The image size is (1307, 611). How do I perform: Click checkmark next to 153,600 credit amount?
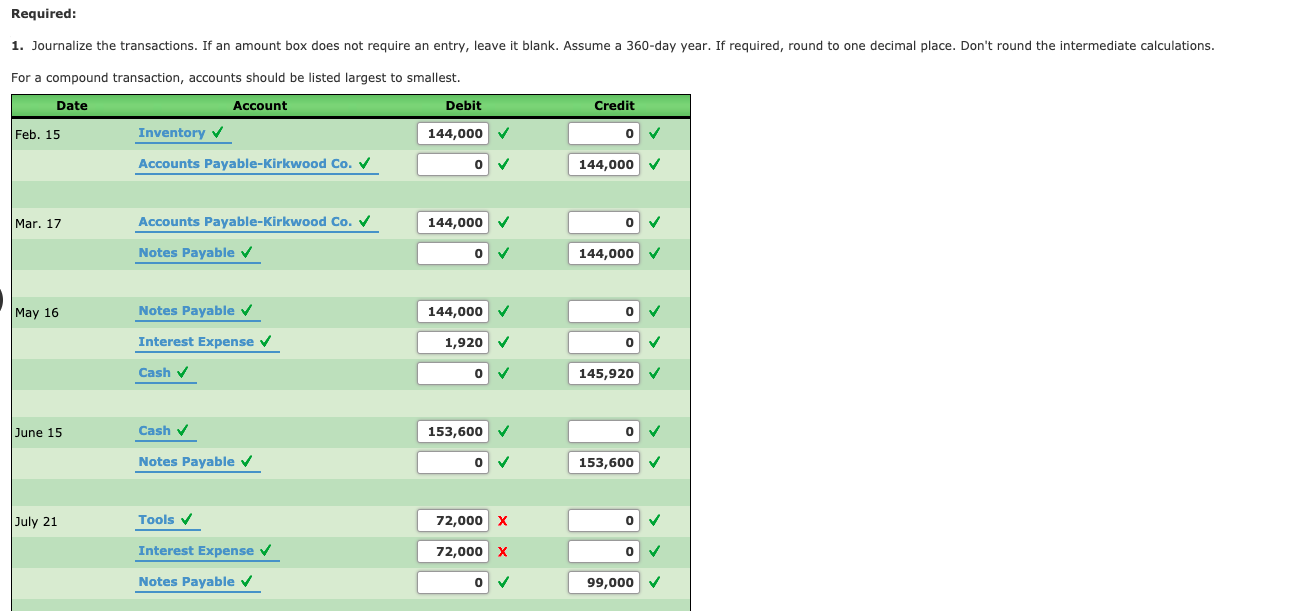[654, 462]
